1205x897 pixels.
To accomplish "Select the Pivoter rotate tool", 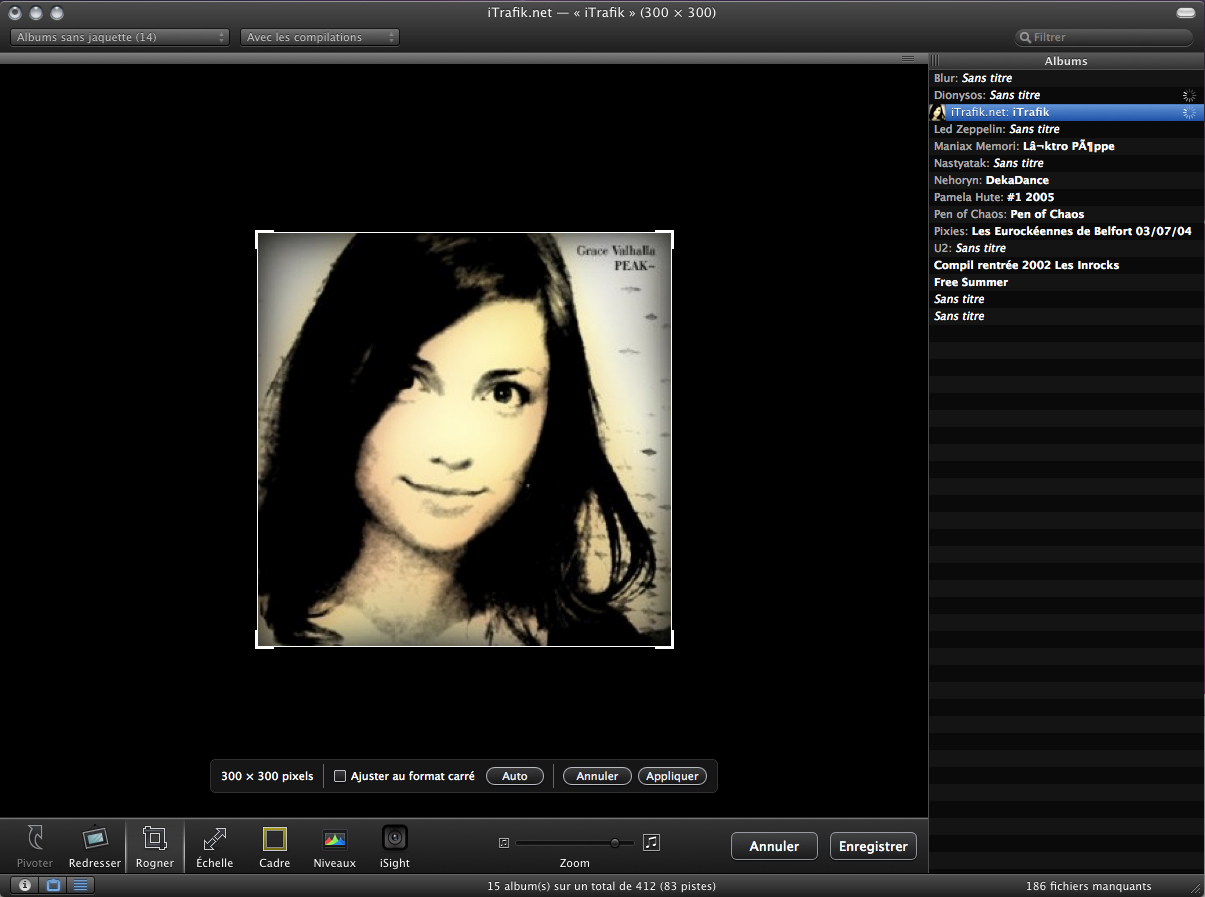I will [35, 846].
